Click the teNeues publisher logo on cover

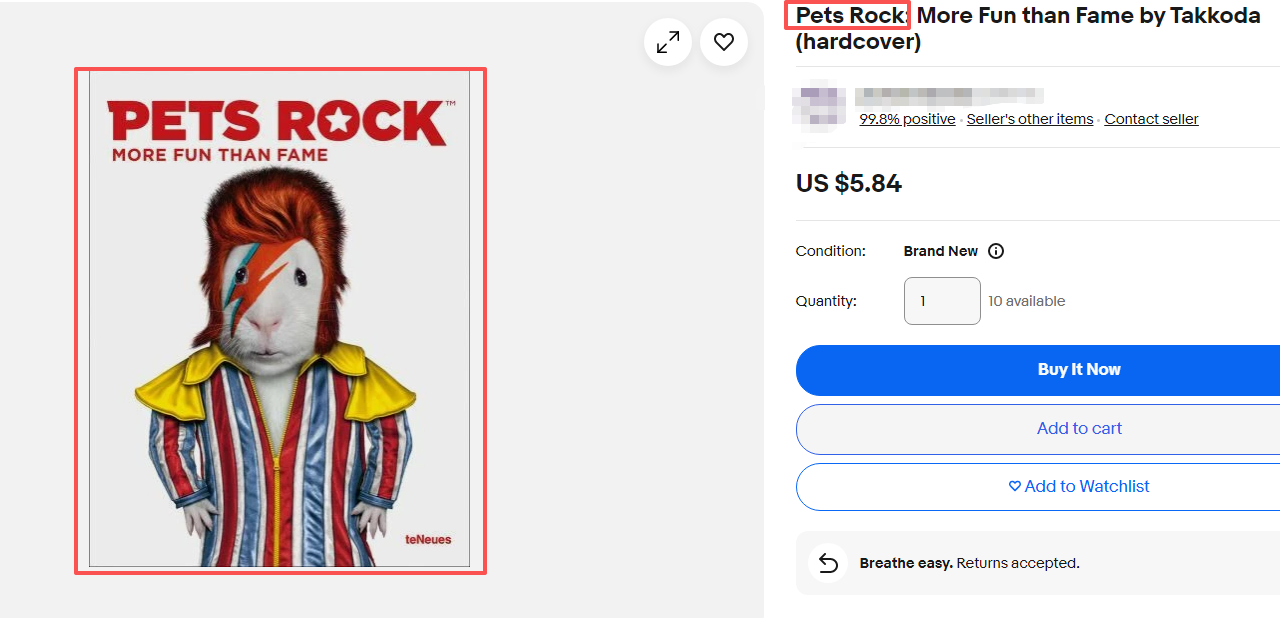[428, 540]
